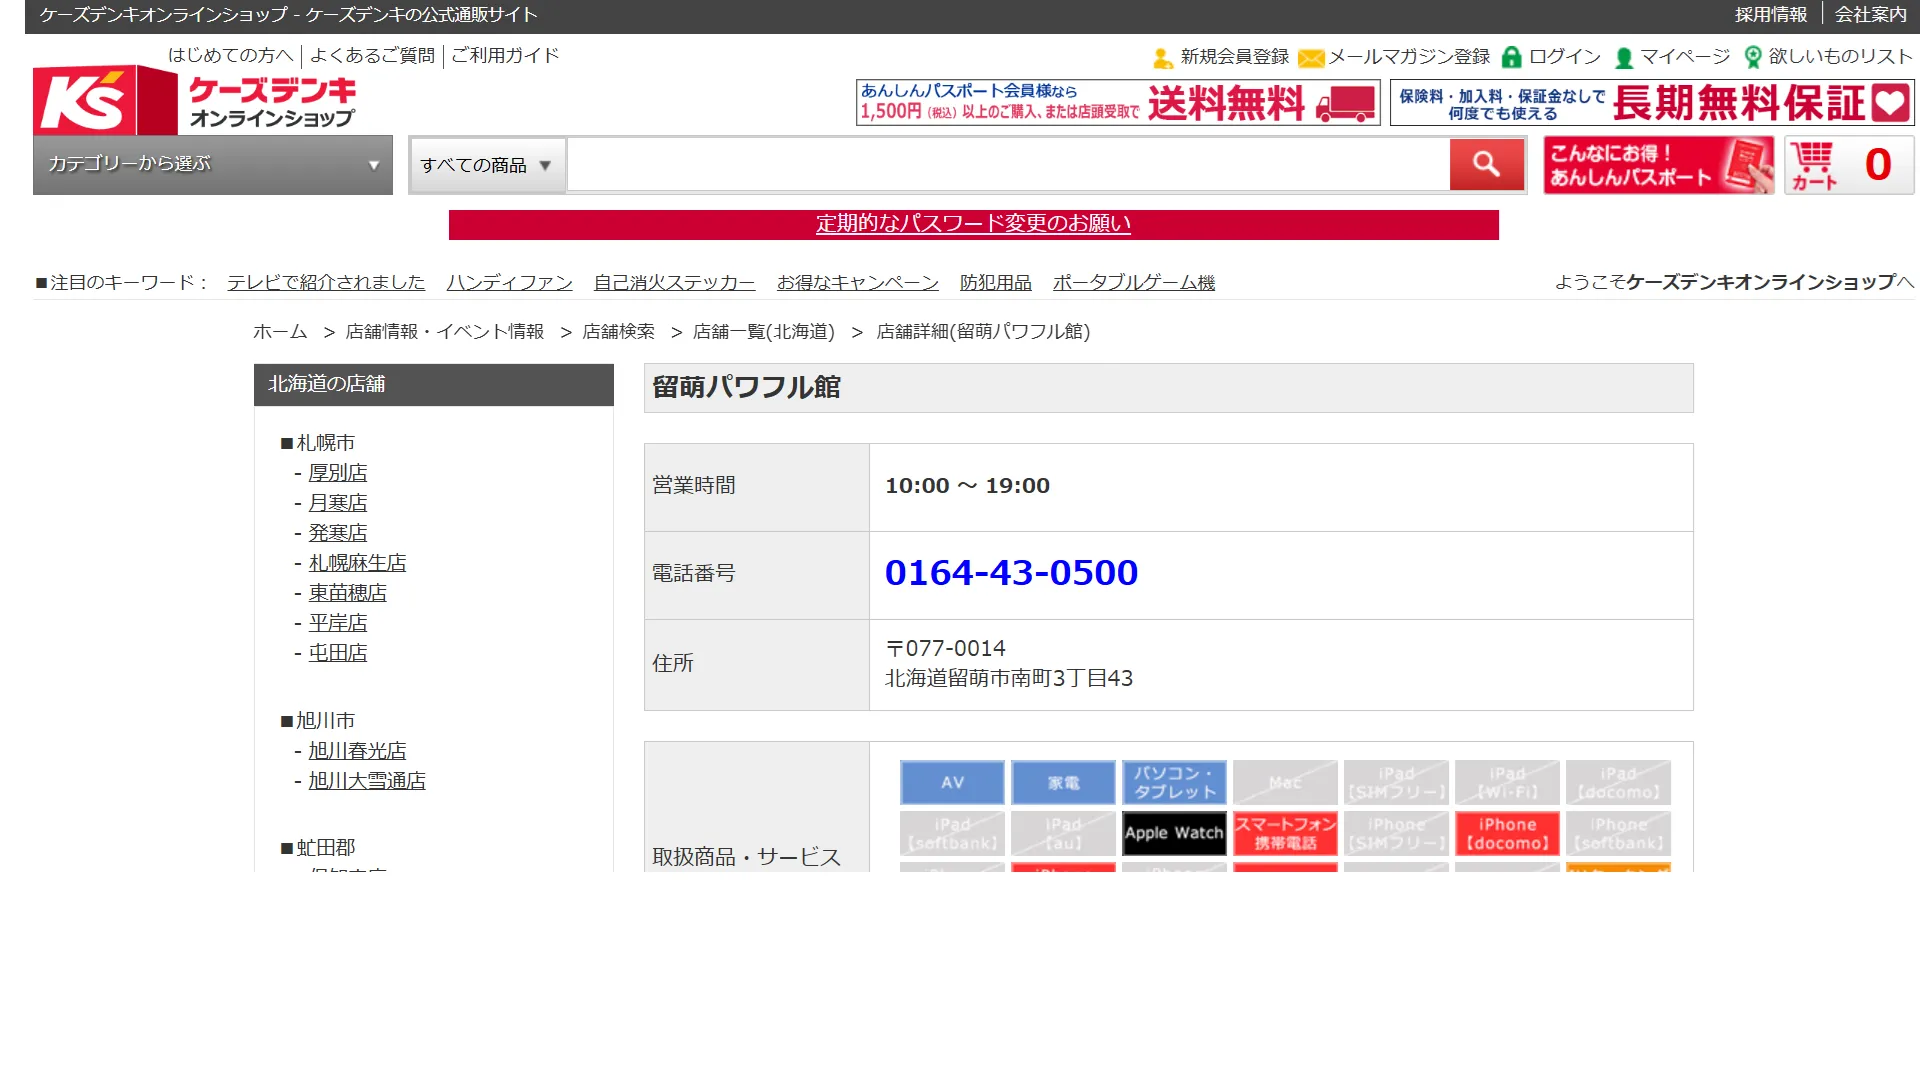
Task: Click the green login padlock icon
Action: (1512, 57)
